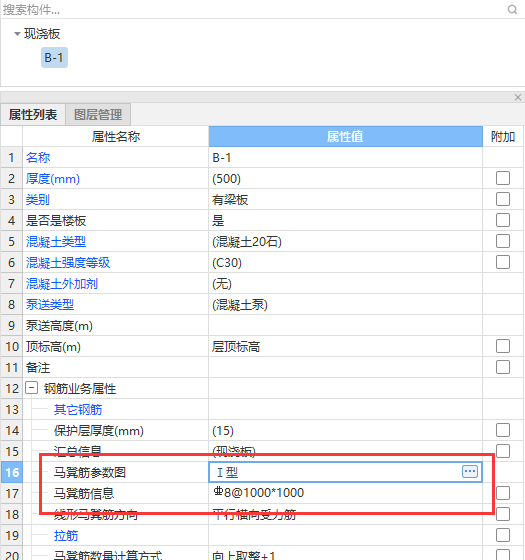
Task: Select the B-1 name value cell
Action: pos(345,158)
